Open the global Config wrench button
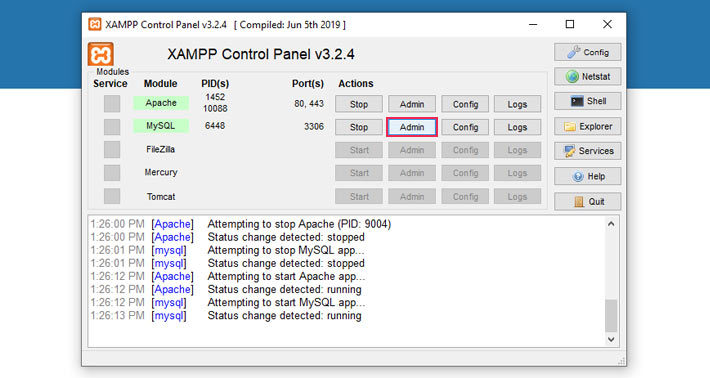The width and height of the screenshot is (710, 378). 587,53
